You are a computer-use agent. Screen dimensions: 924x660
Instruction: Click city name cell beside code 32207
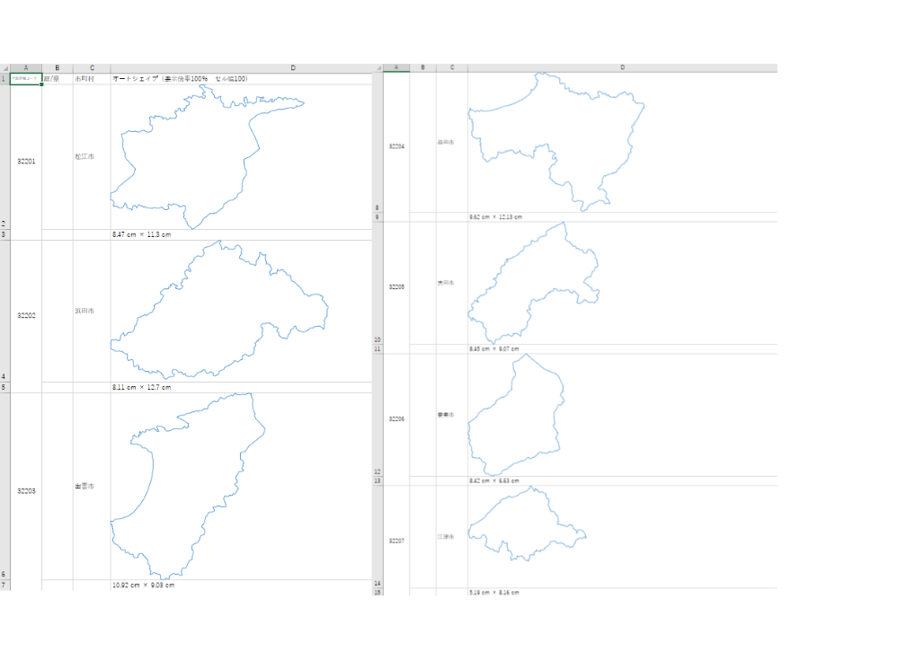pyautogui.click(x=452, y=537)
